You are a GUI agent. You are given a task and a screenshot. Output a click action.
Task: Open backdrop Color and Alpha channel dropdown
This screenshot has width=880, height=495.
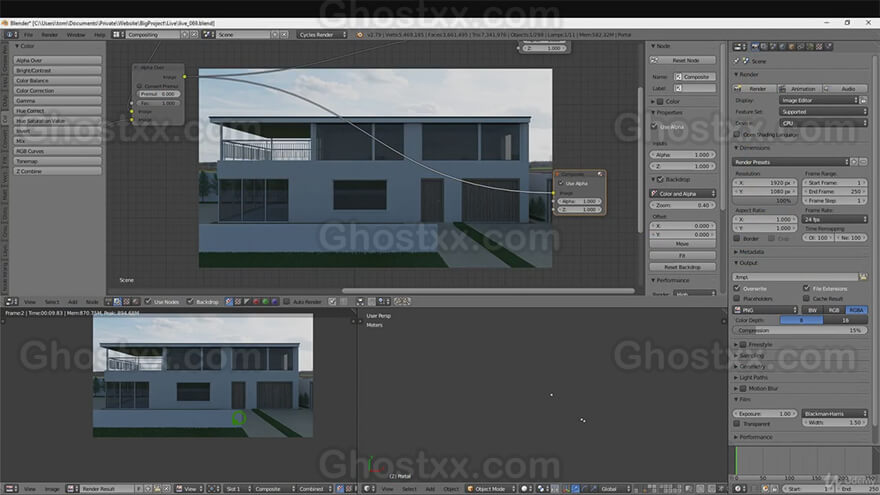pyautogui.click(x=683, y=194)
